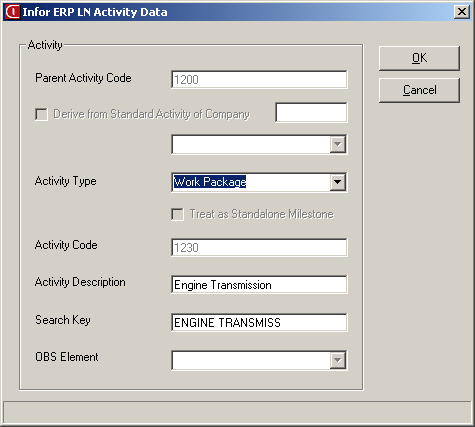Click the Parent Activity Code field showing 1200
Image resolution: width=475 pixels, height=427 pixels.
[259, 79]
